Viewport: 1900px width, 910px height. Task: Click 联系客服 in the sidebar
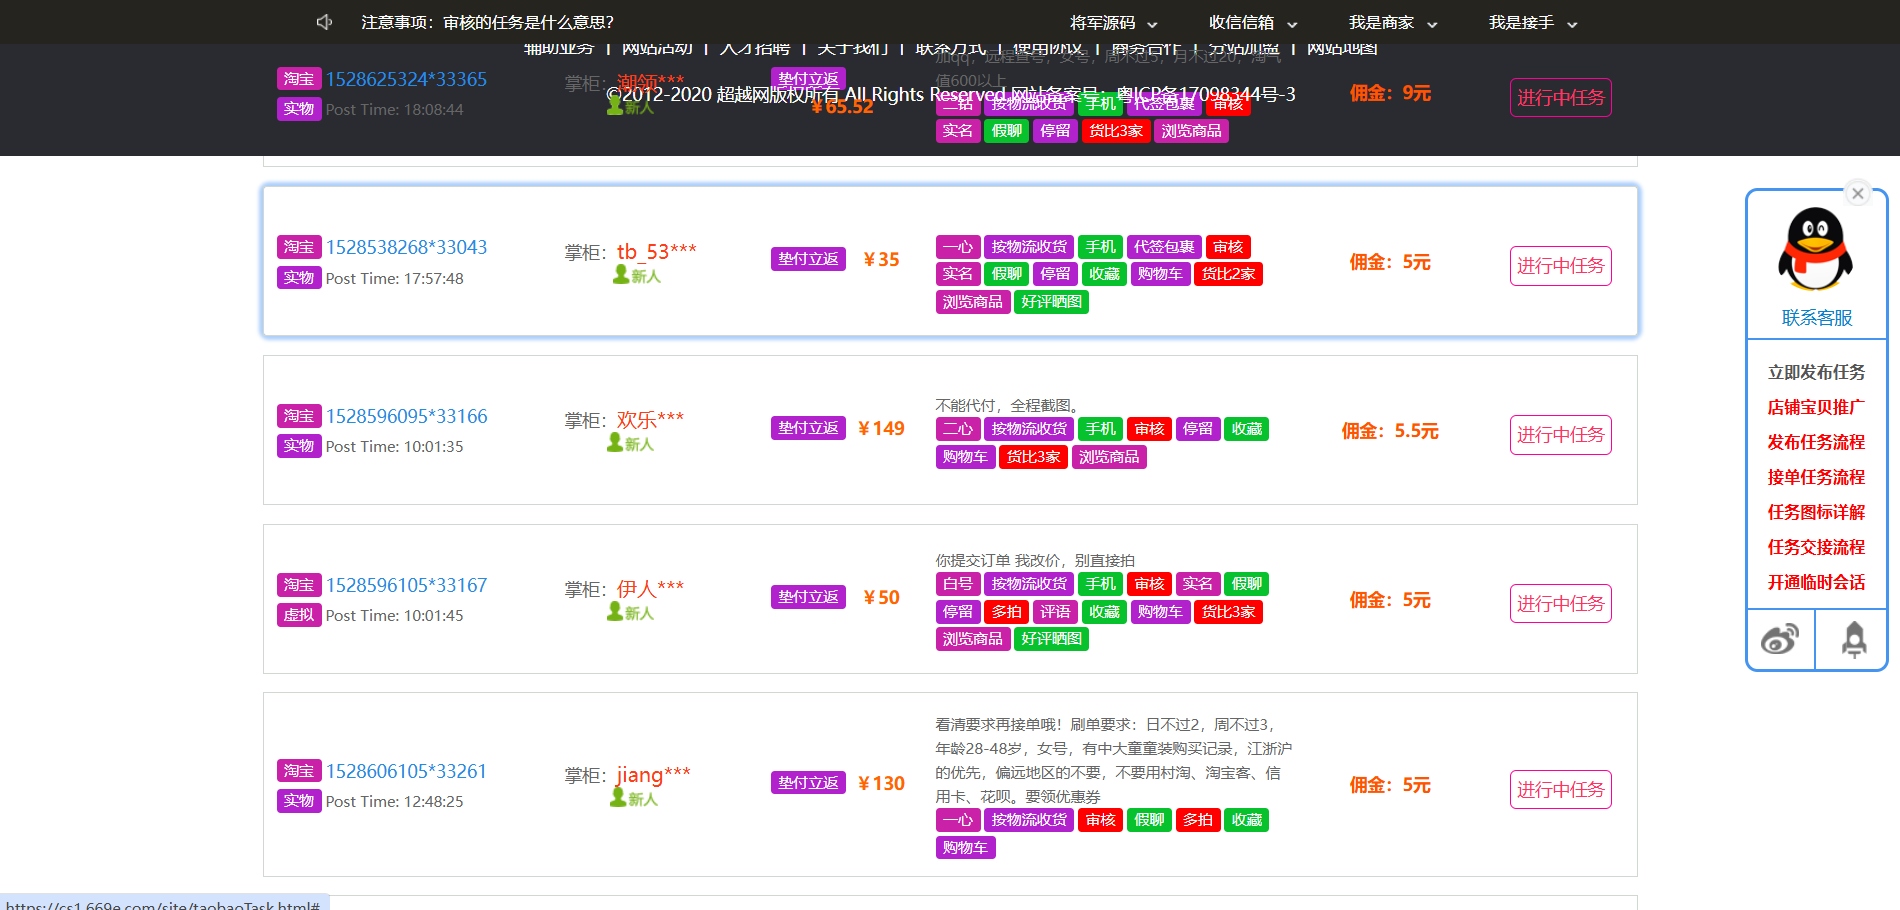pos(1816,318)
